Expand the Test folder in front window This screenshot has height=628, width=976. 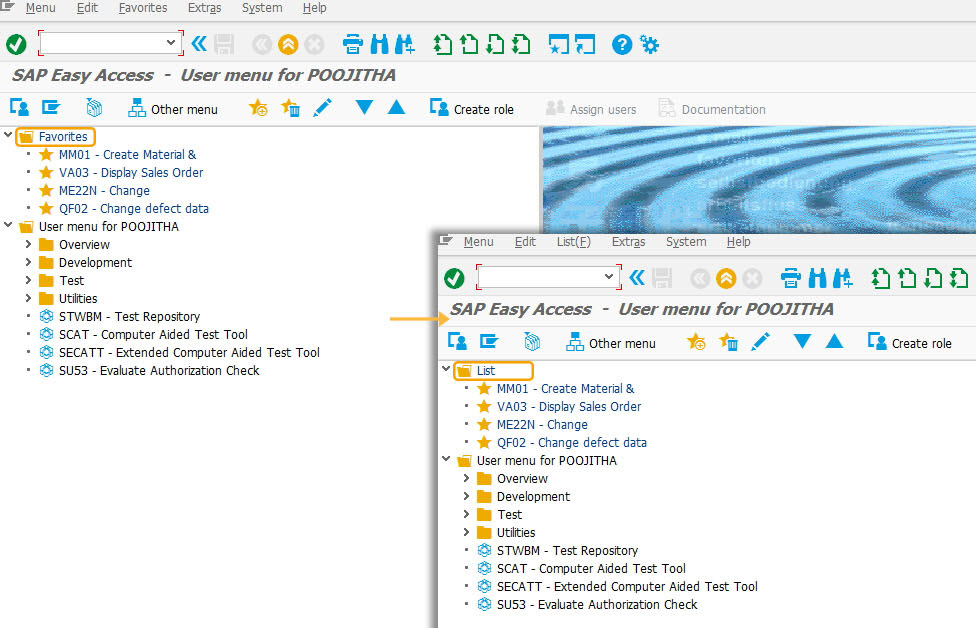(466, 514)
